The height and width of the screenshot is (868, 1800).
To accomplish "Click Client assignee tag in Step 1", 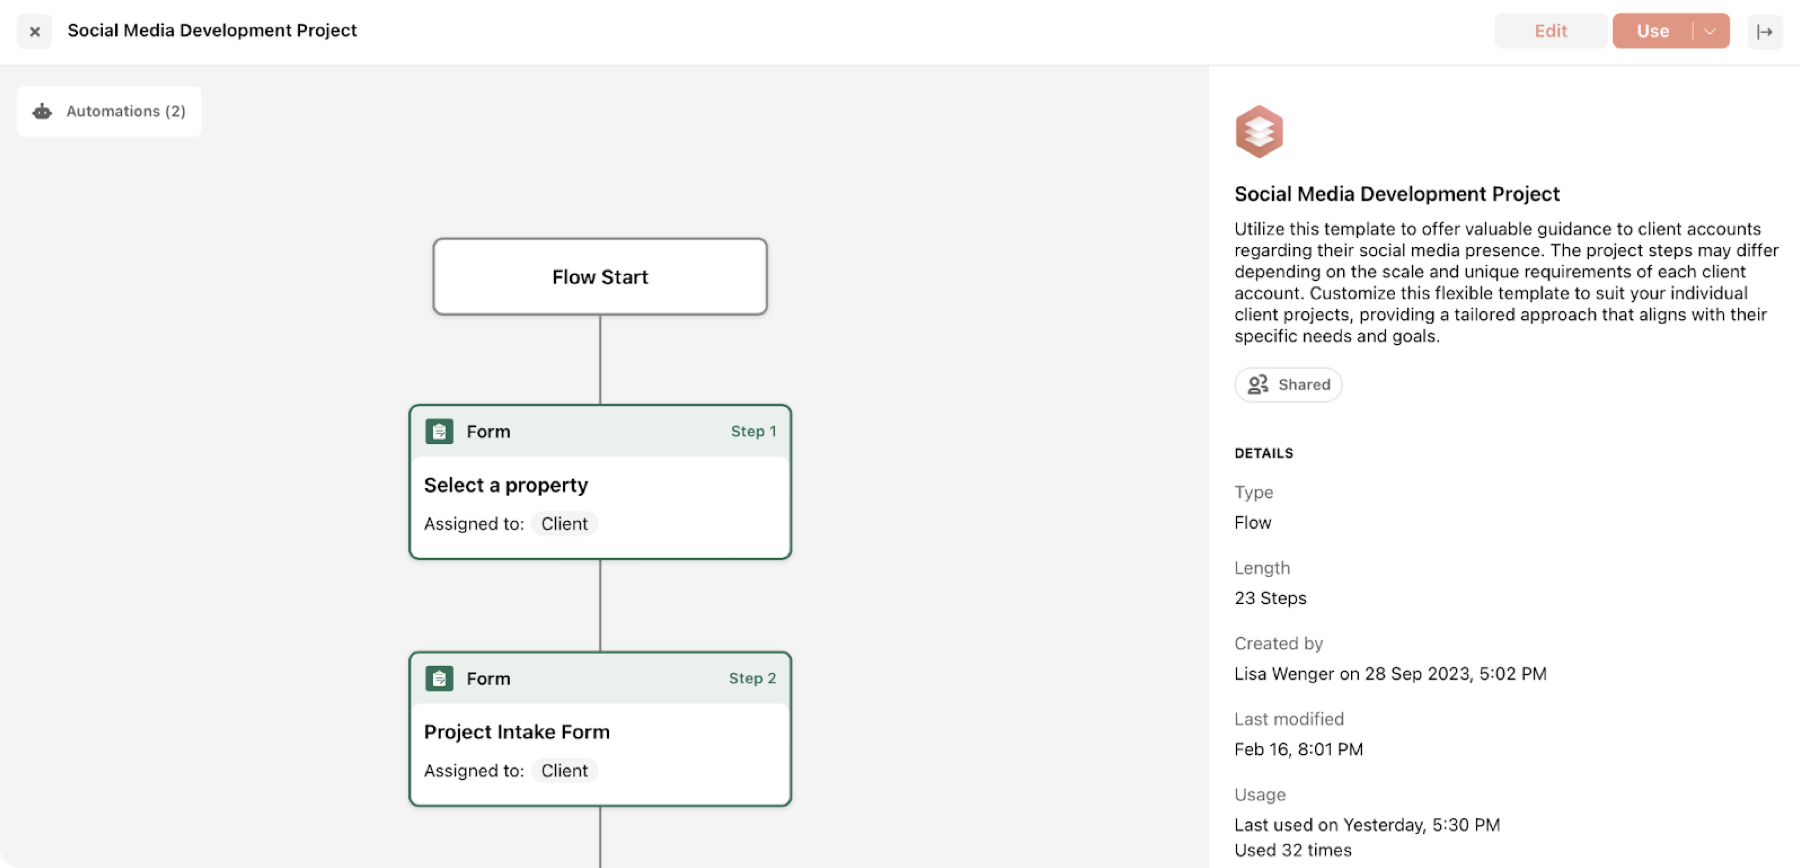I will (x=565, y=524).
